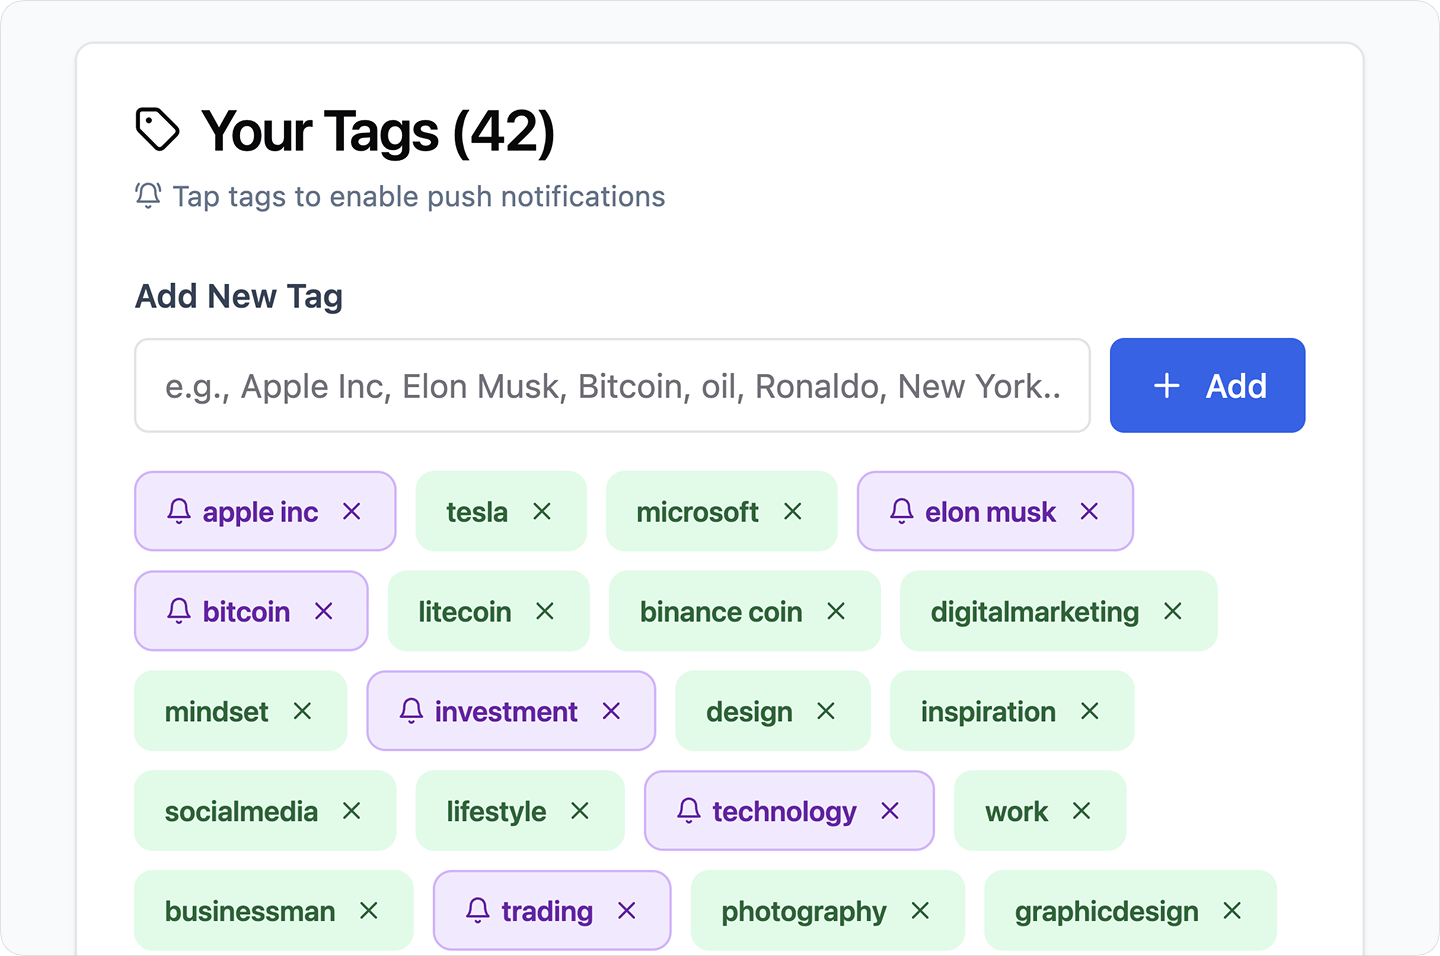Viewport: 1440px width, 956px height.
Task: Delete the photography tag
Action: pyautogui.click(x=920, y=911)
